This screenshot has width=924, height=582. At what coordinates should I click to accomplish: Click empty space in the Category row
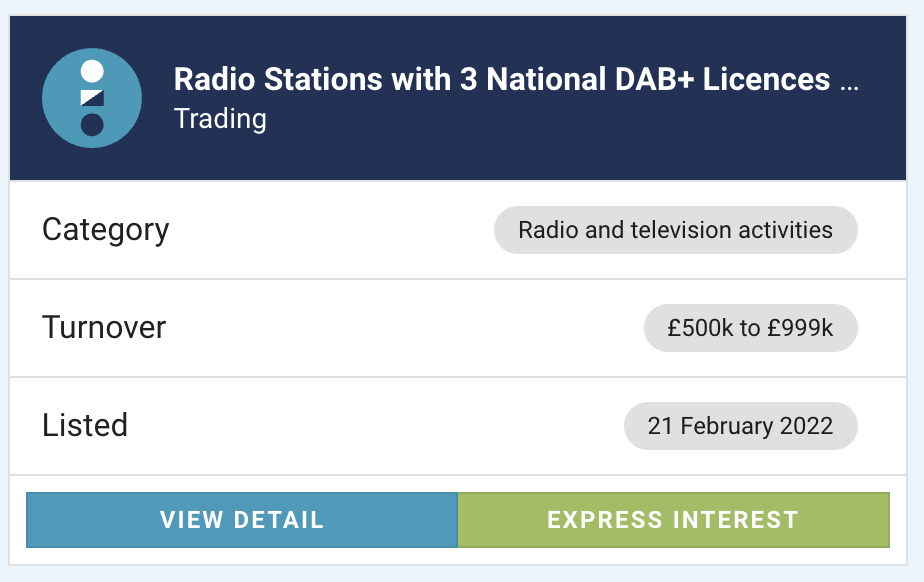click(330, 230)
